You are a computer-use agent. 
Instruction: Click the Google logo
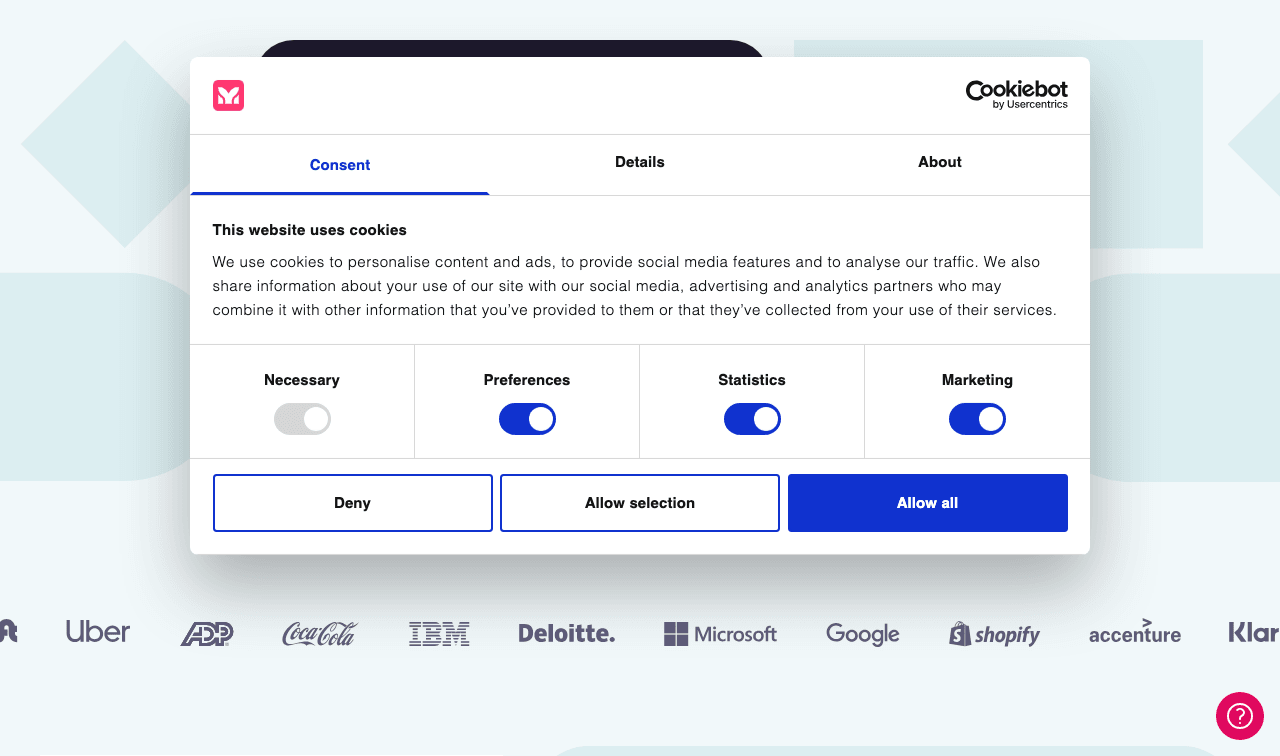863,634
